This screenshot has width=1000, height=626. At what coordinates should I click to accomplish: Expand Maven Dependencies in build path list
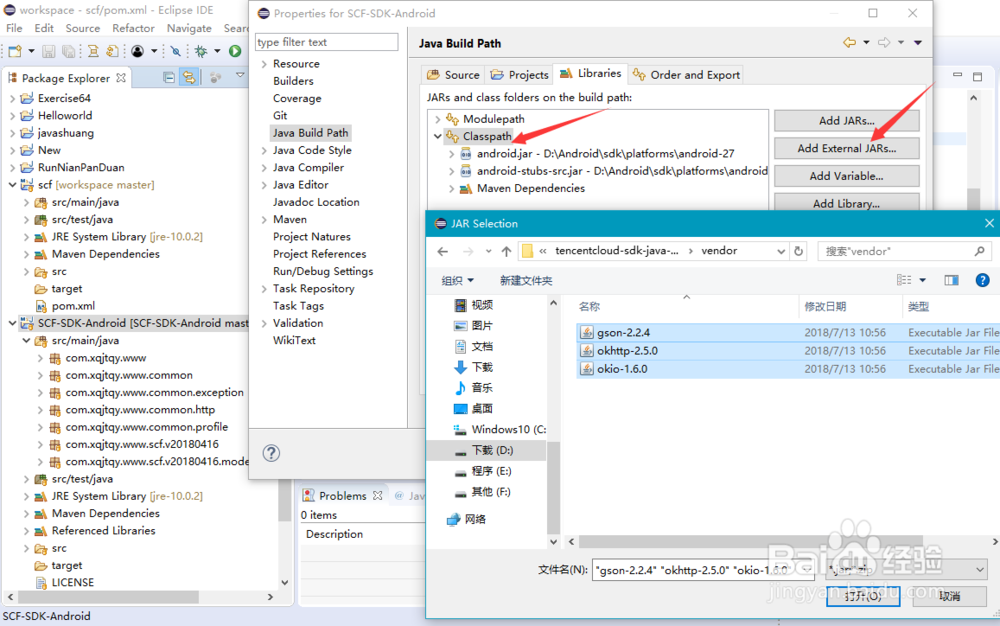(452, 189)
